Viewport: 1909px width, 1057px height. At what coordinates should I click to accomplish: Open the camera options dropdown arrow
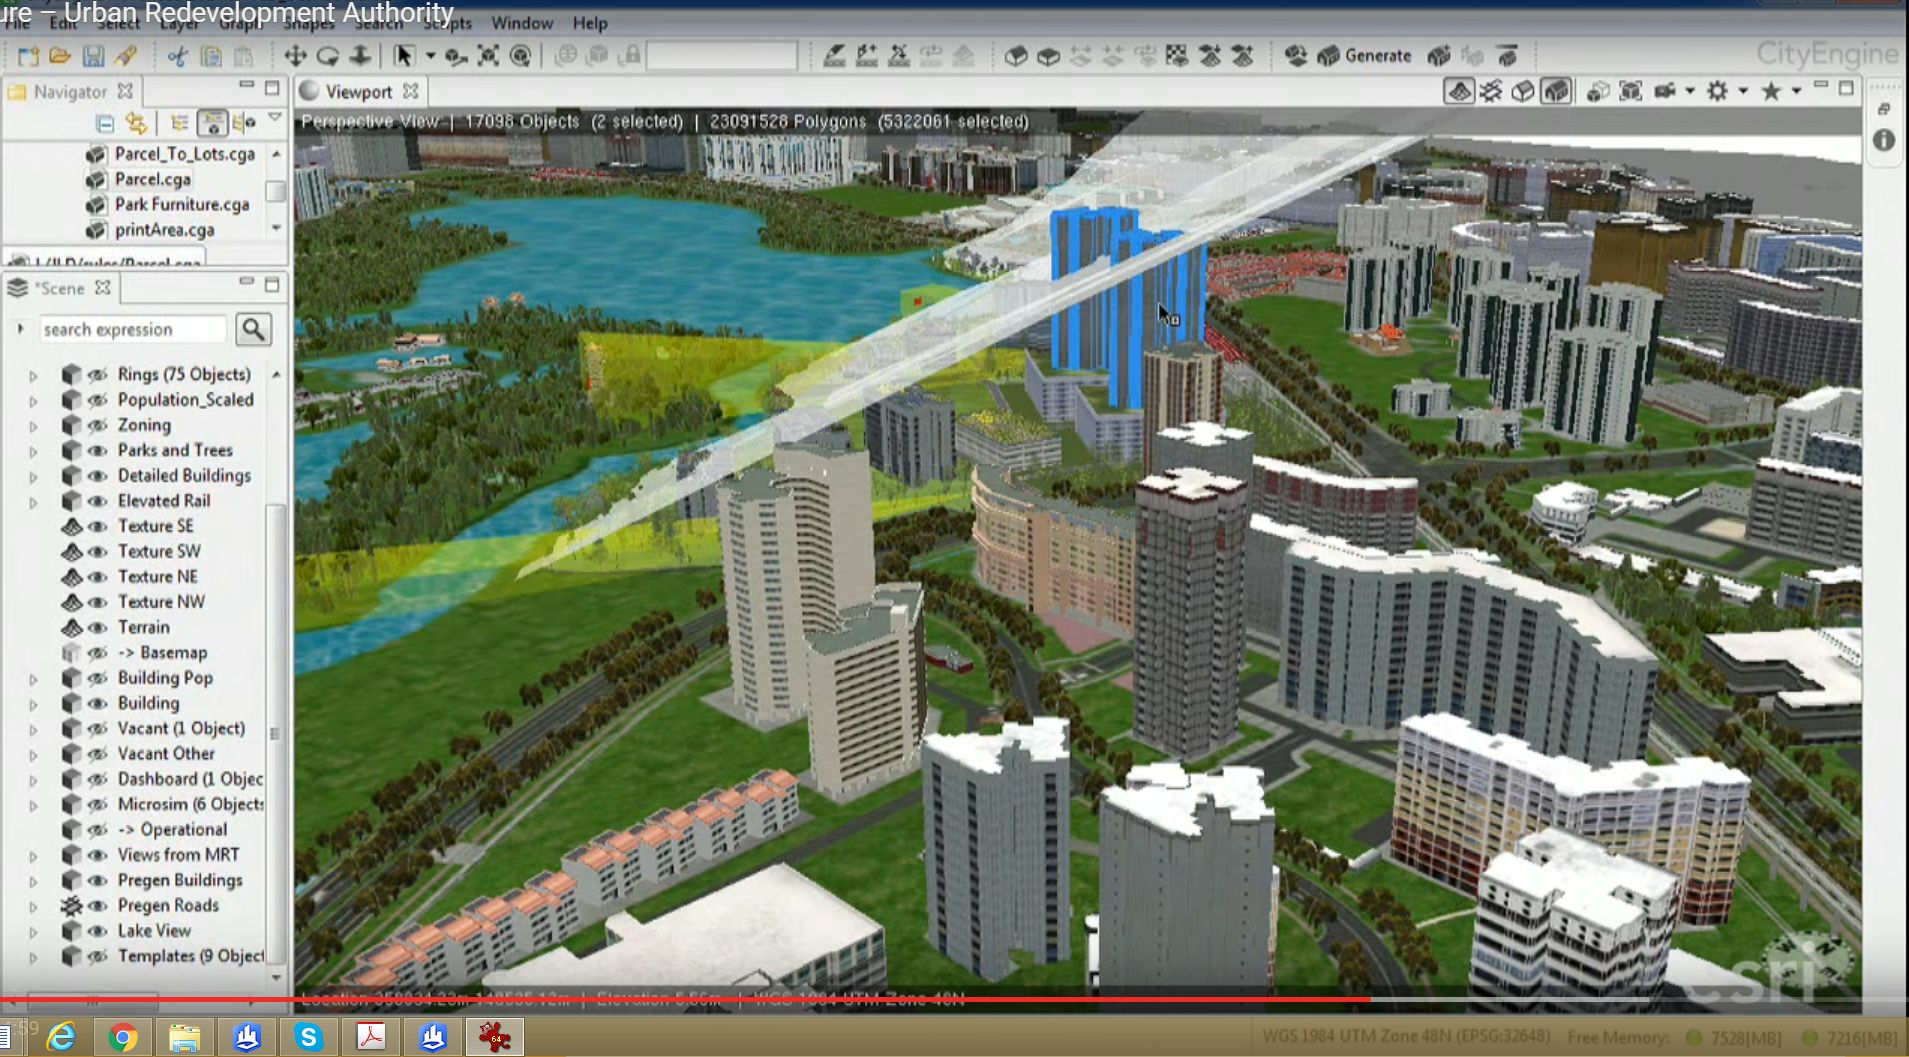pos(1689,91)
